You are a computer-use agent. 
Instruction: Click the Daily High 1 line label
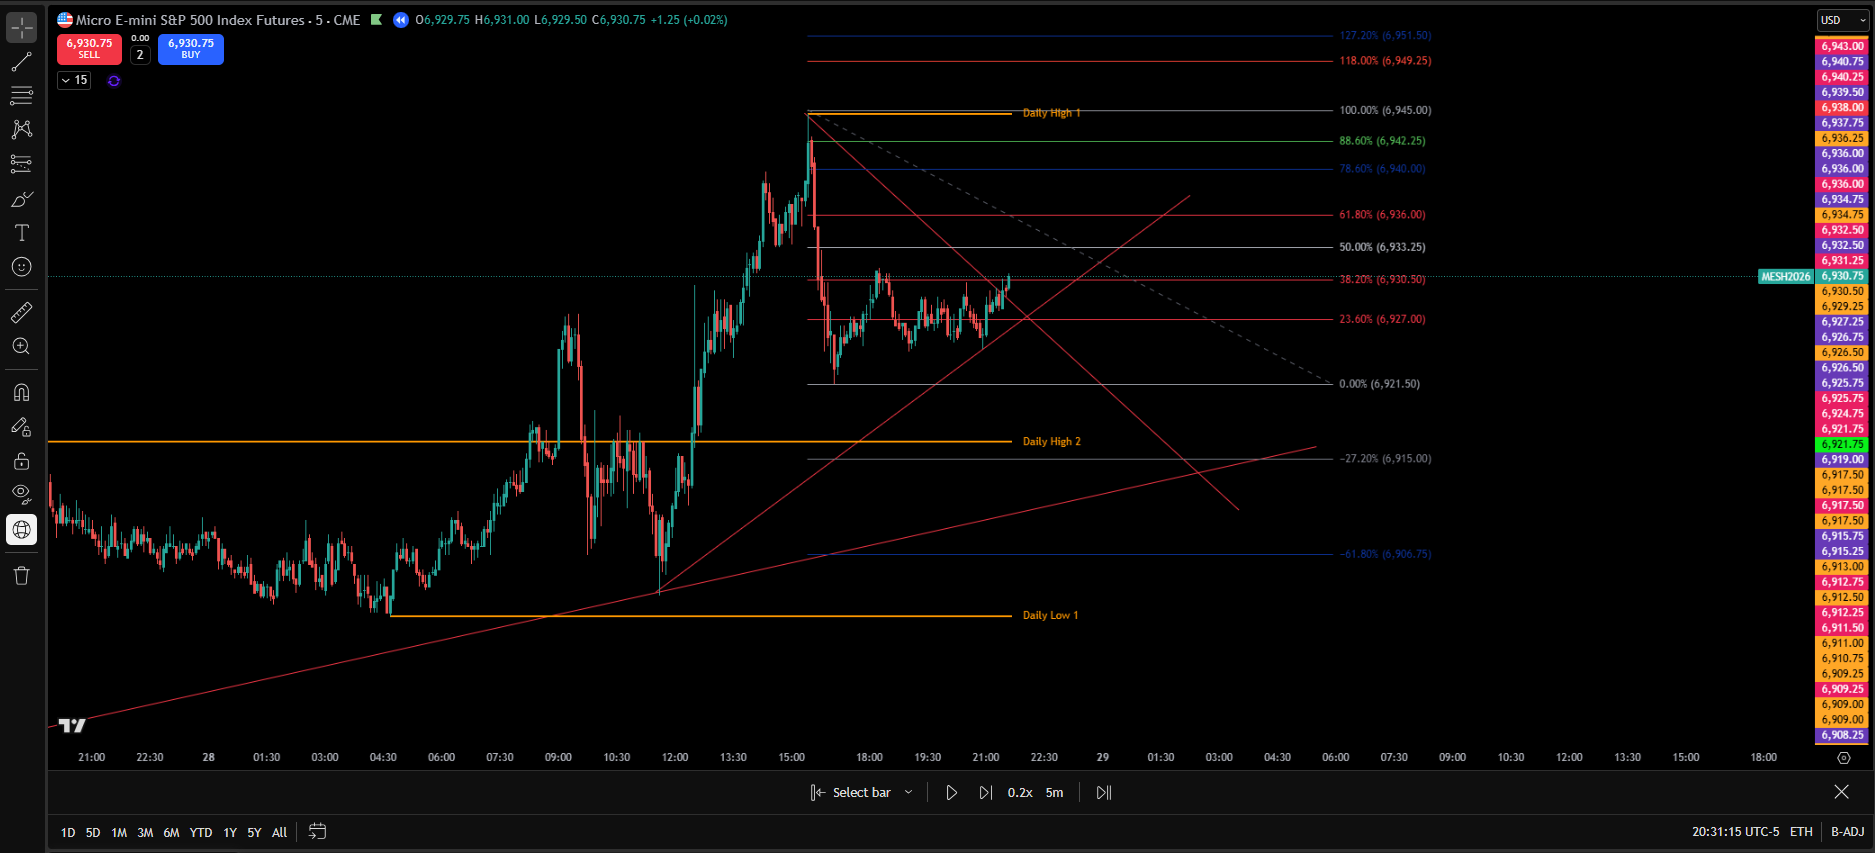pyautogui.click(x=1051, y=113)
